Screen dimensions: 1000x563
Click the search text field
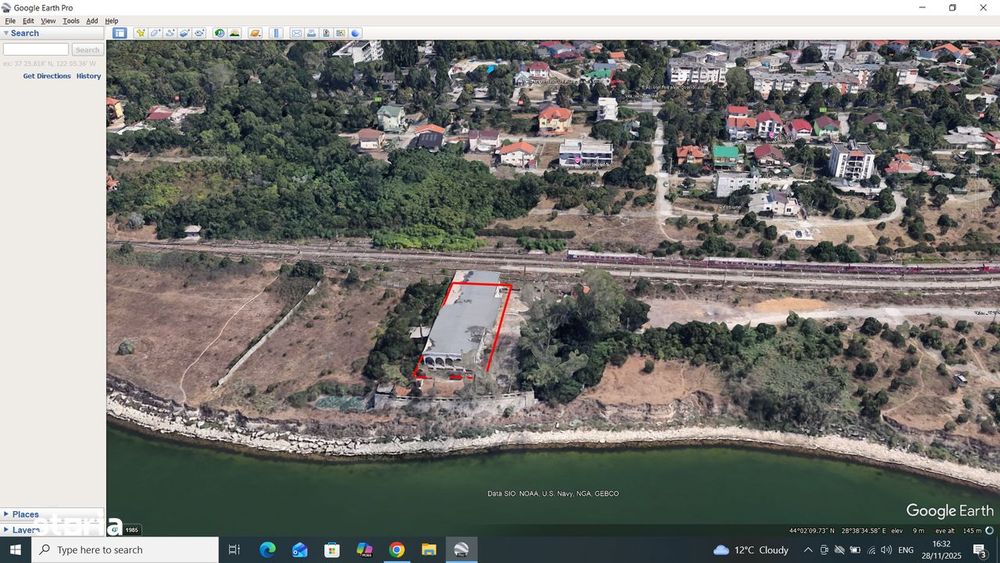click(36, 49)
